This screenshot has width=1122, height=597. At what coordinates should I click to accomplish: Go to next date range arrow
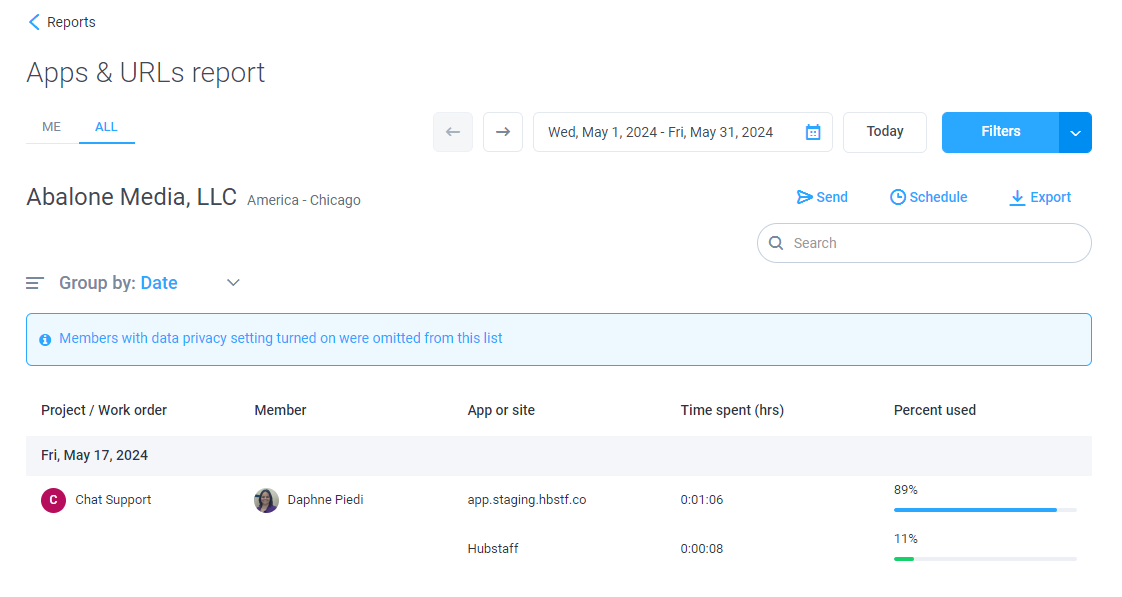pos(503,132)
